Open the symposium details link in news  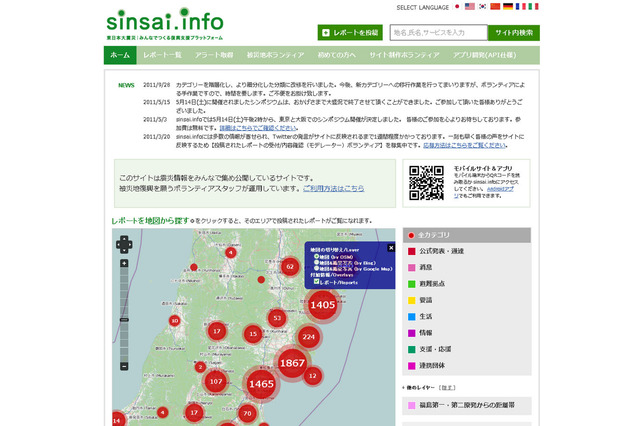tap(258, 128)
